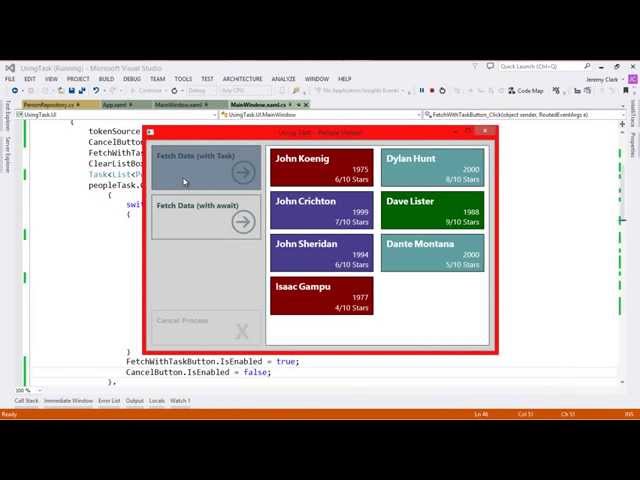The width and height of the screenshot is (640, 480).
Task: Open the Immediate Window tab
Action: click(68, 401)
